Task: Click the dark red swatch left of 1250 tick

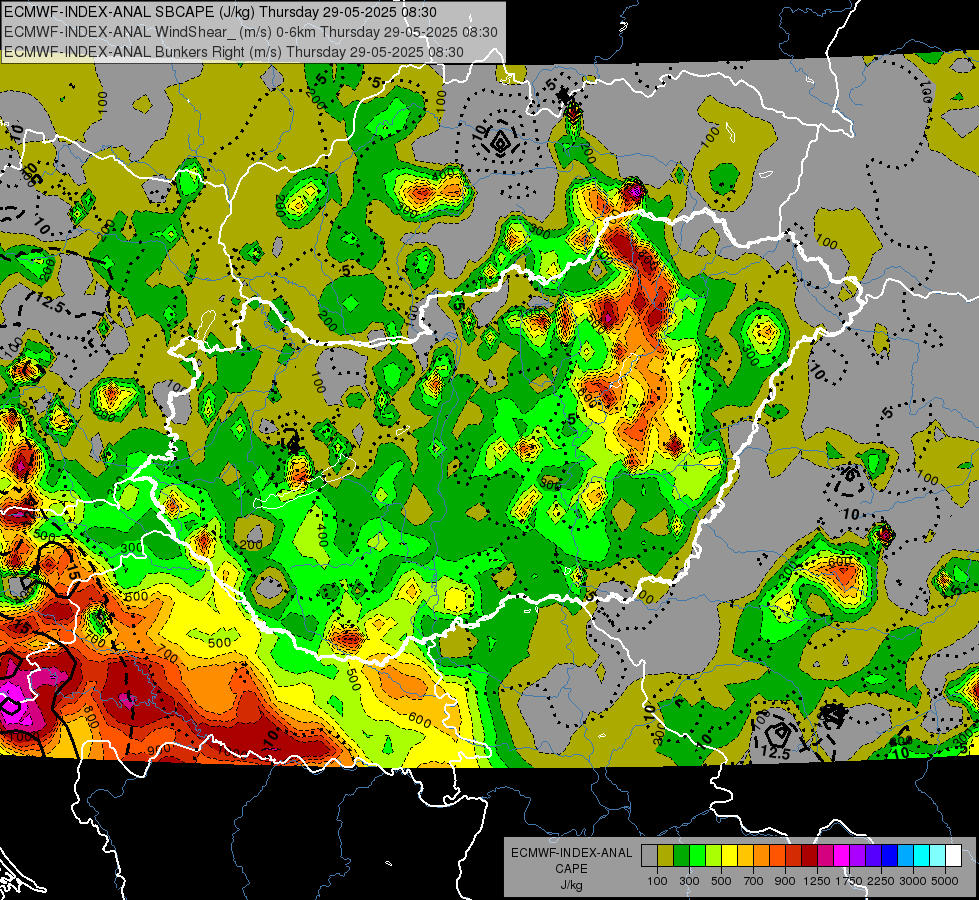Action: coord(809,856)
